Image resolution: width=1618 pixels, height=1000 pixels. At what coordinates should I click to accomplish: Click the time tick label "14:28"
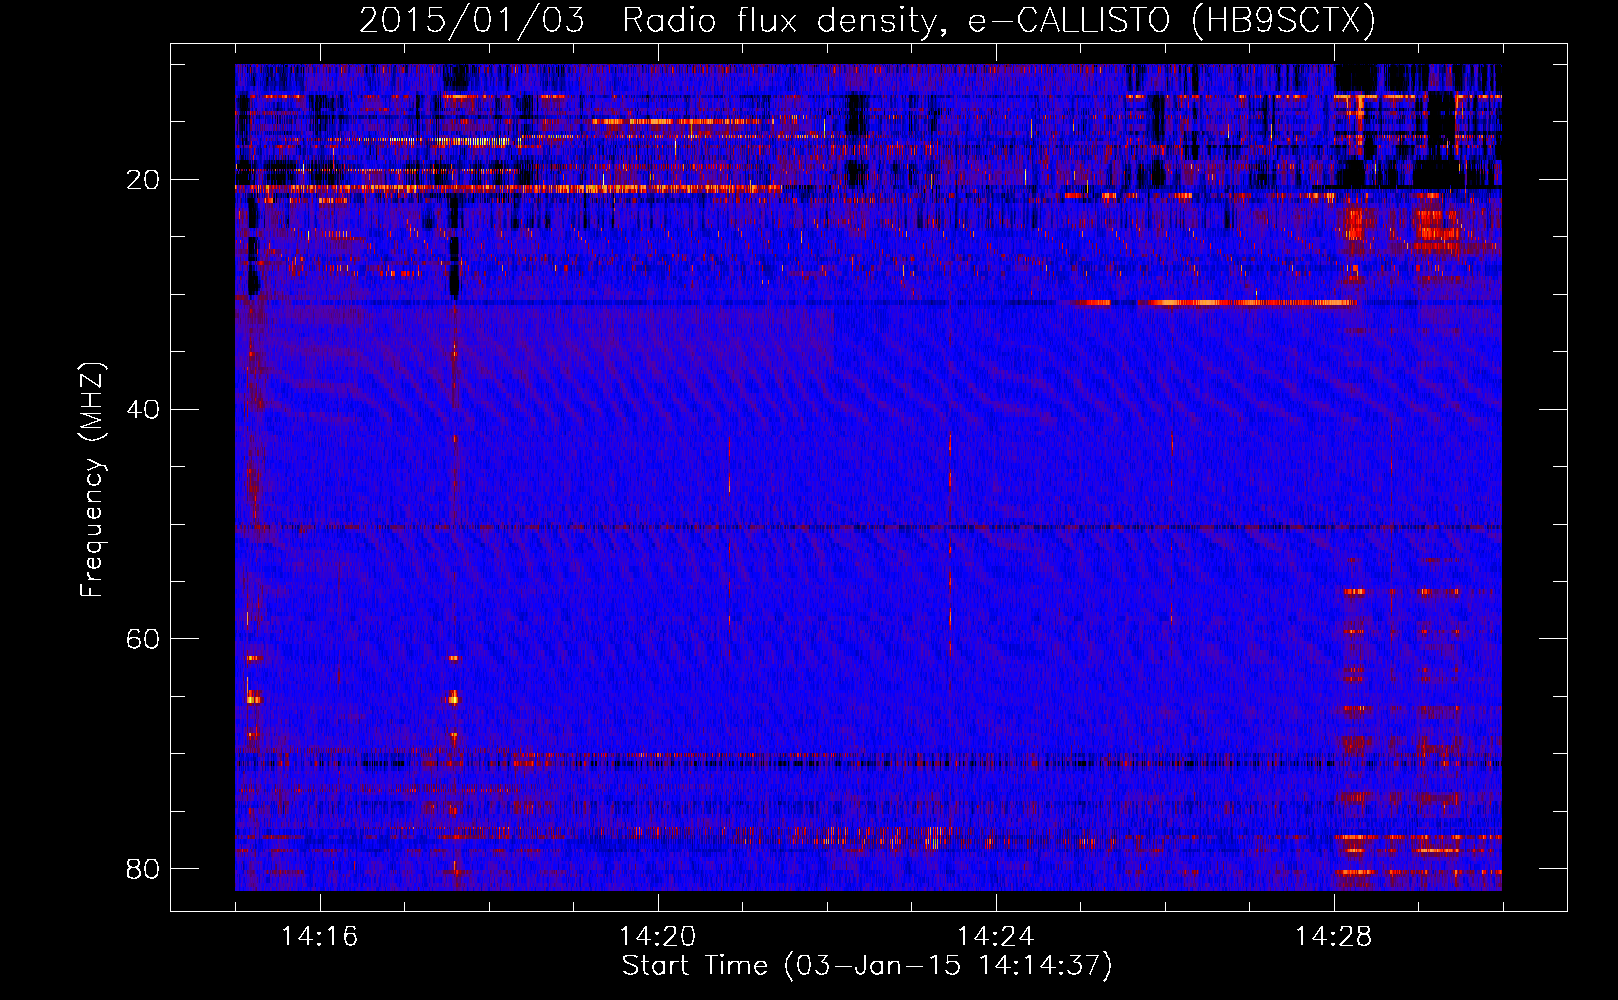click(1334, 937)
